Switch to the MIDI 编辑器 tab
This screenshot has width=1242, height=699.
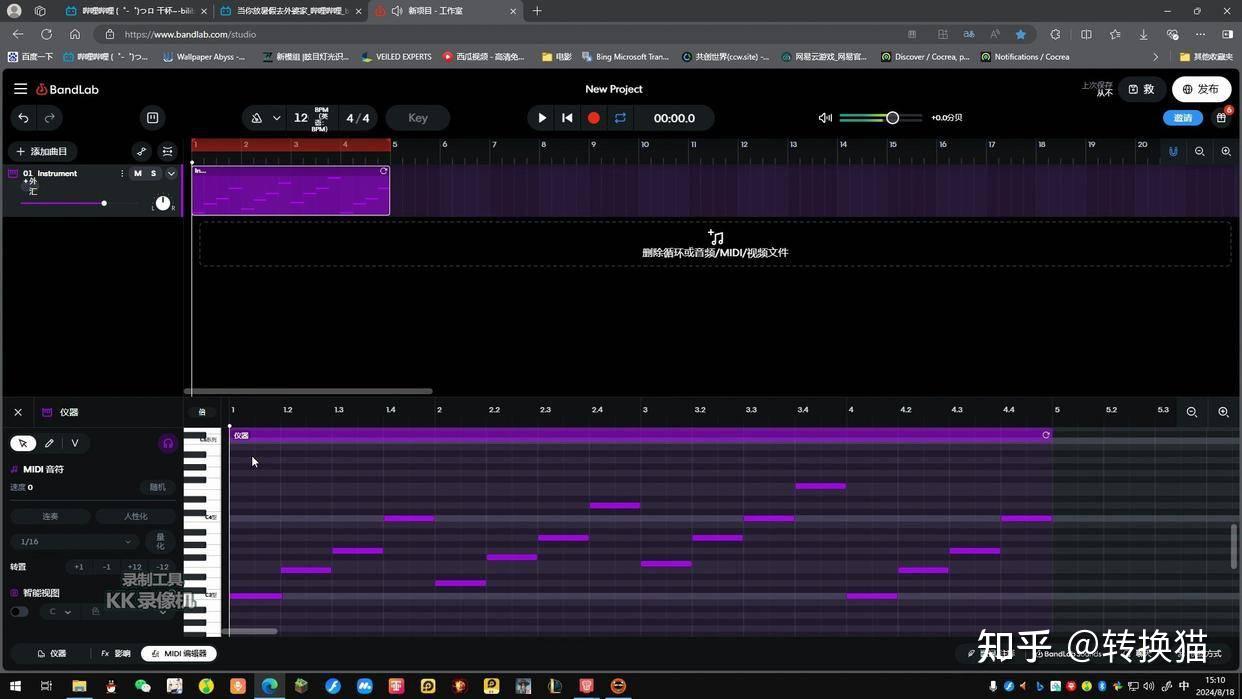tap(179, 653)
